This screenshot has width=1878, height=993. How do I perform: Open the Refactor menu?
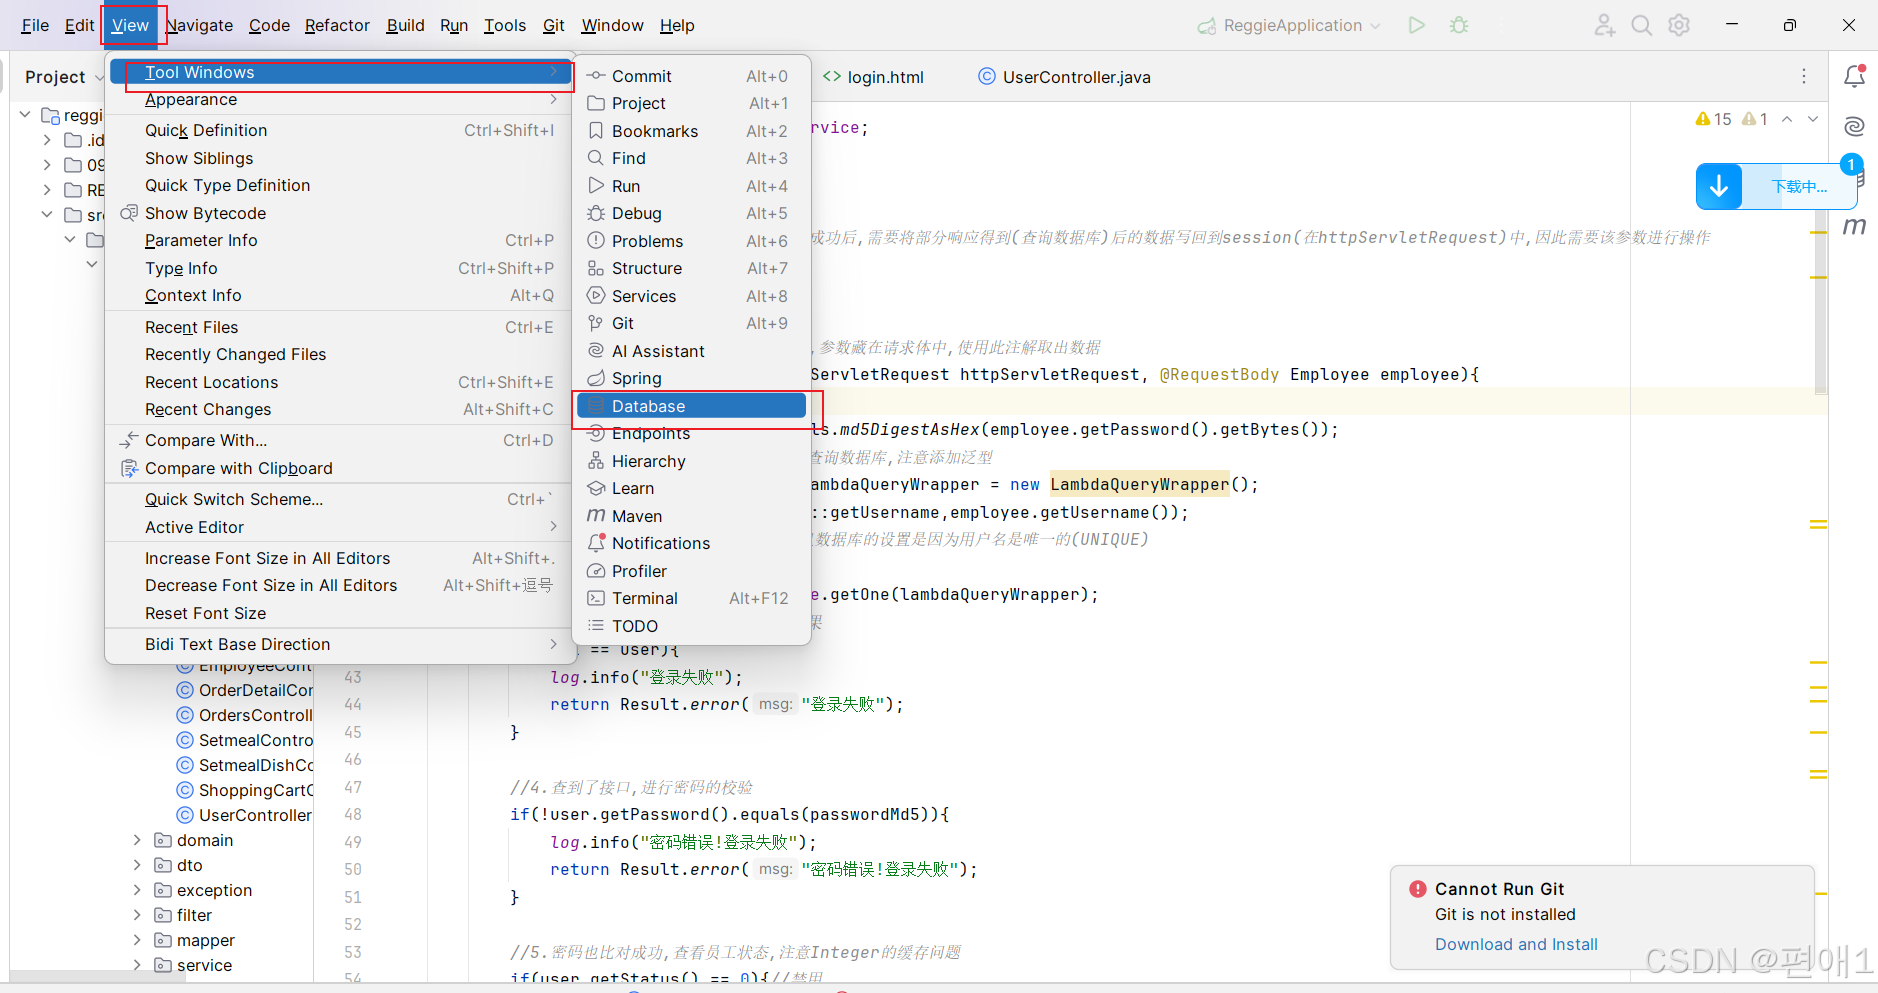[x=337, y=25]
